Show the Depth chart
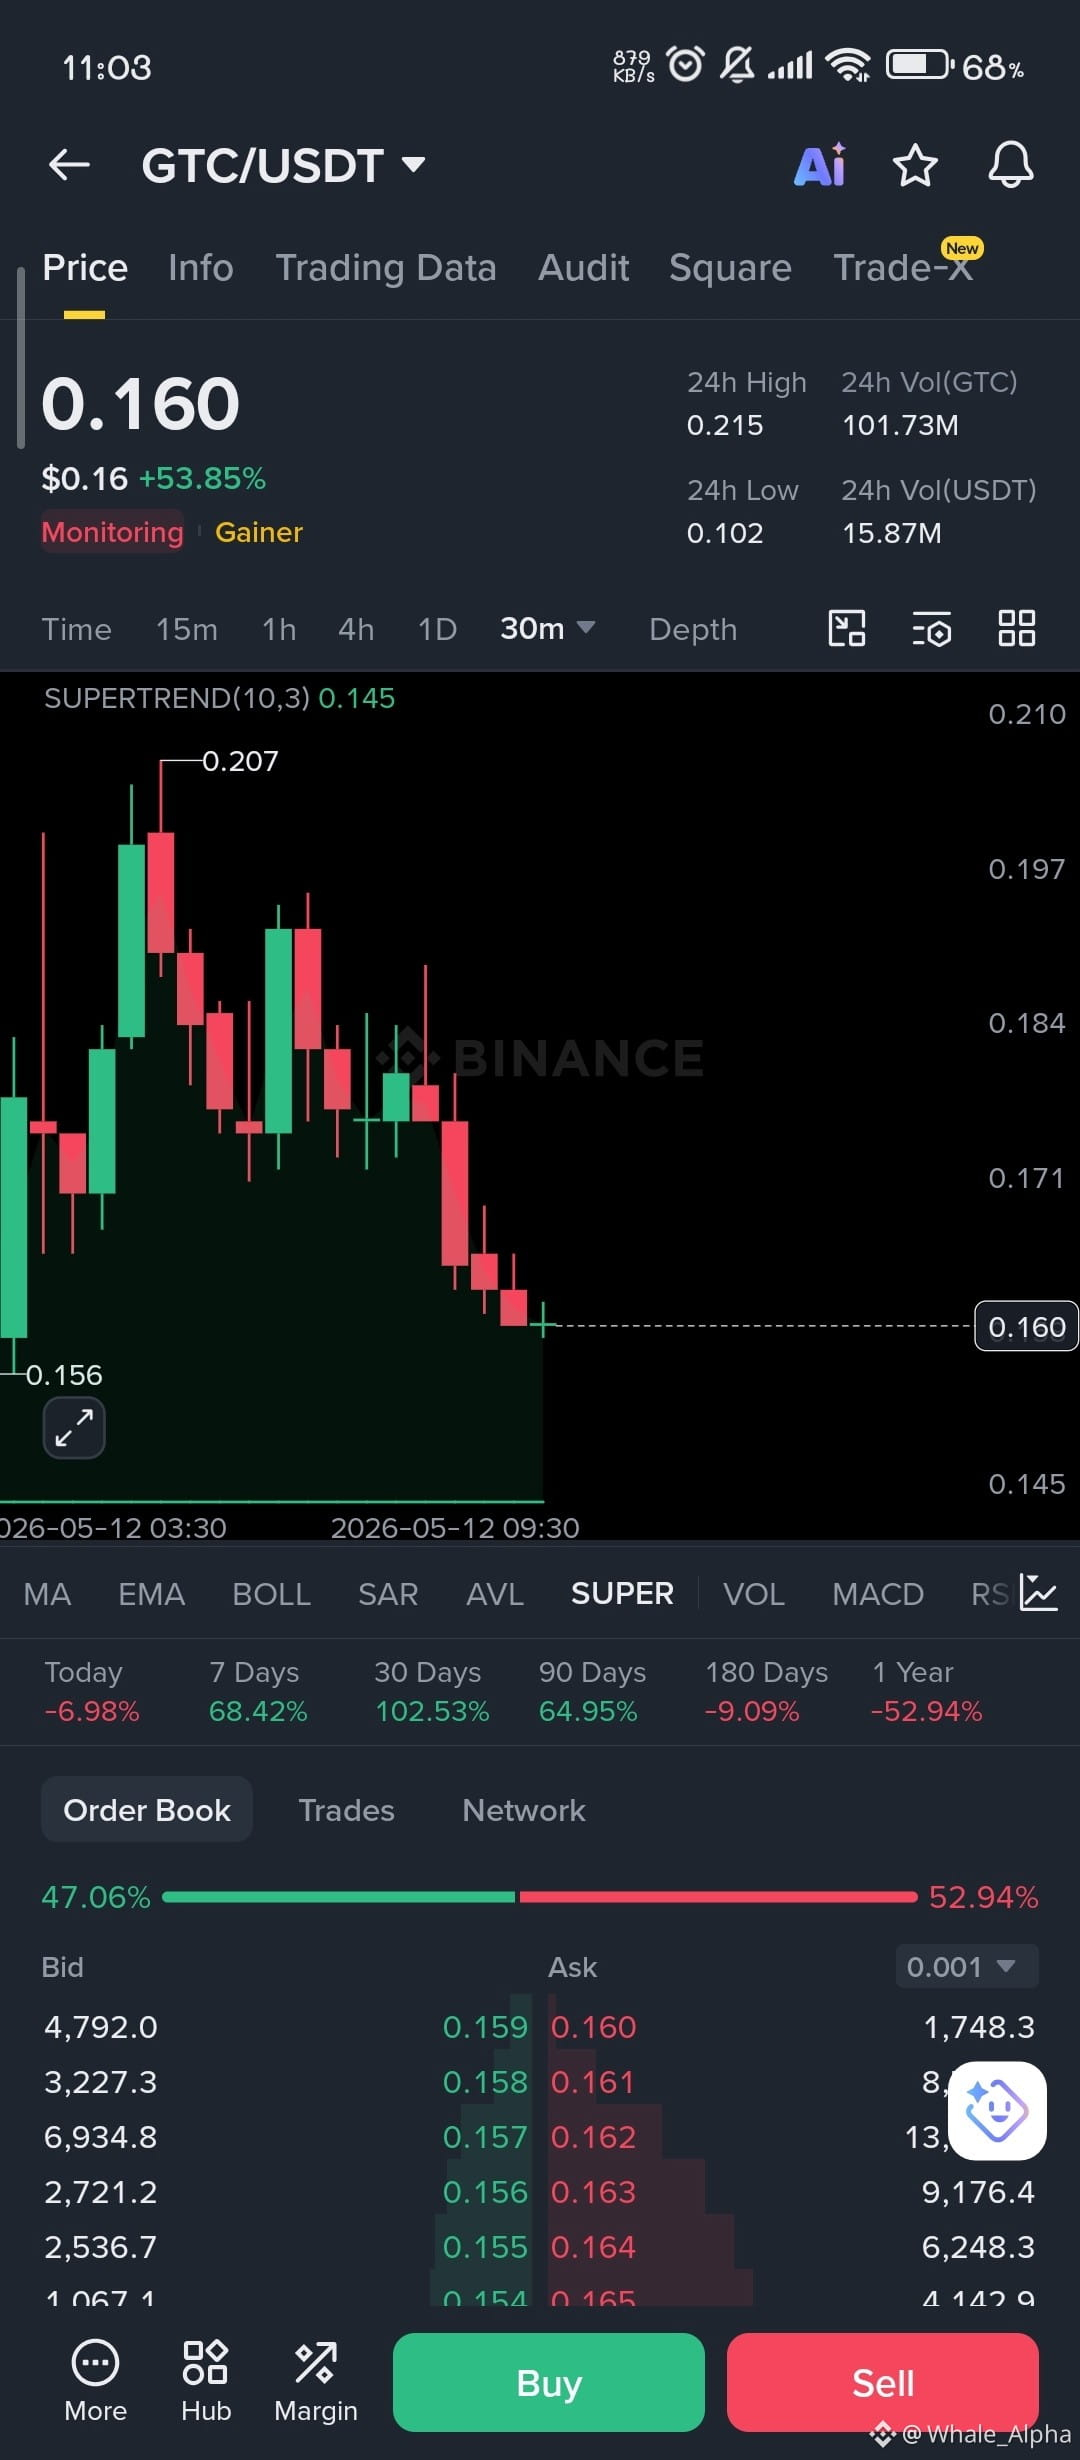 point(693,629)
